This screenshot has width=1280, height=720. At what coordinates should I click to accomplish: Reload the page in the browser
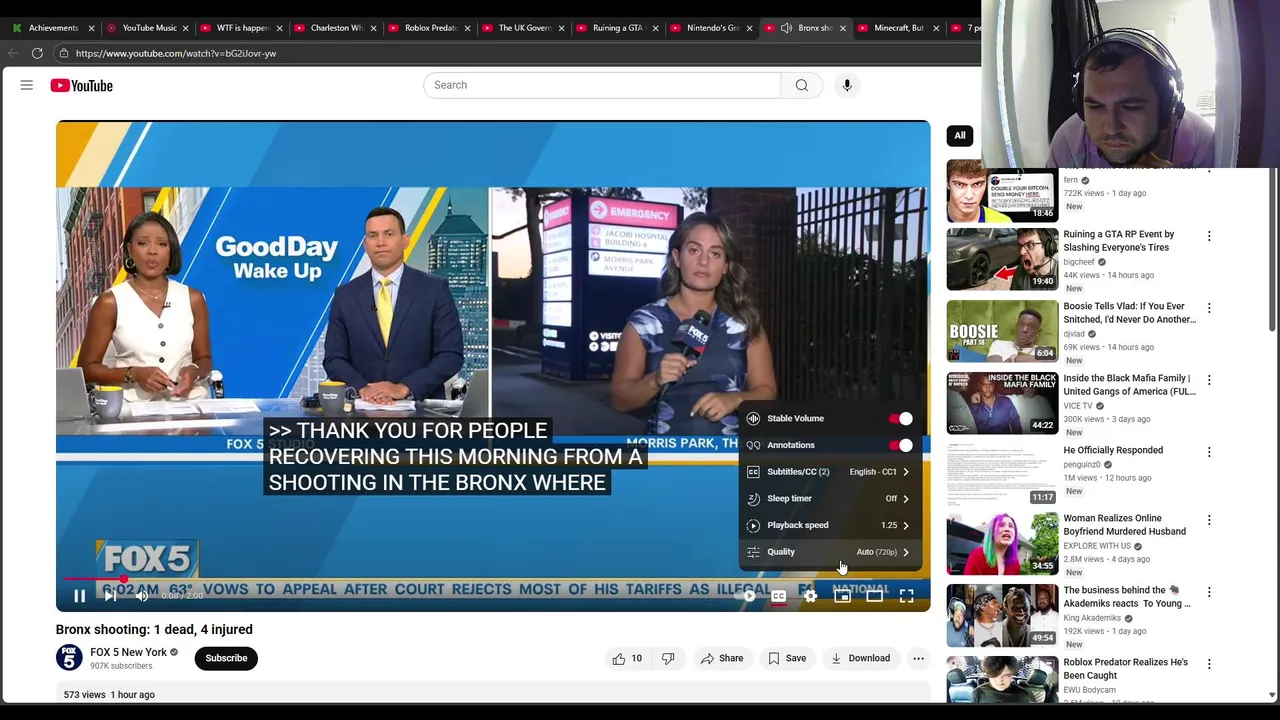point(37,53)
